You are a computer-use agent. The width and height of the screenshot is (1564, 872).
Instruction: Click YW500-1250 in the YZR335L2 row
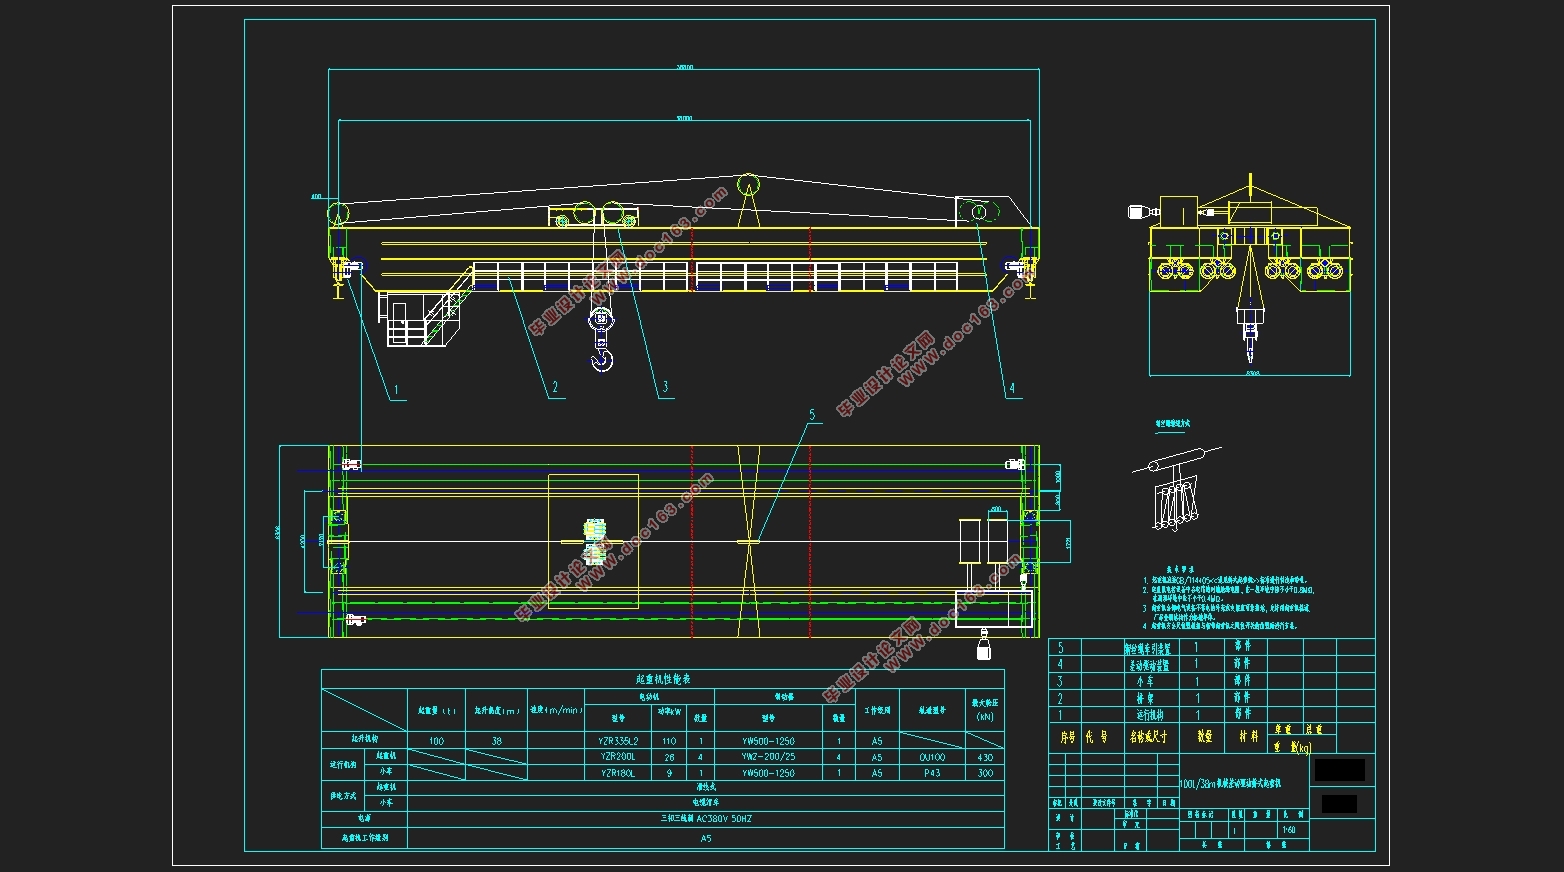[x=769, y=741]
